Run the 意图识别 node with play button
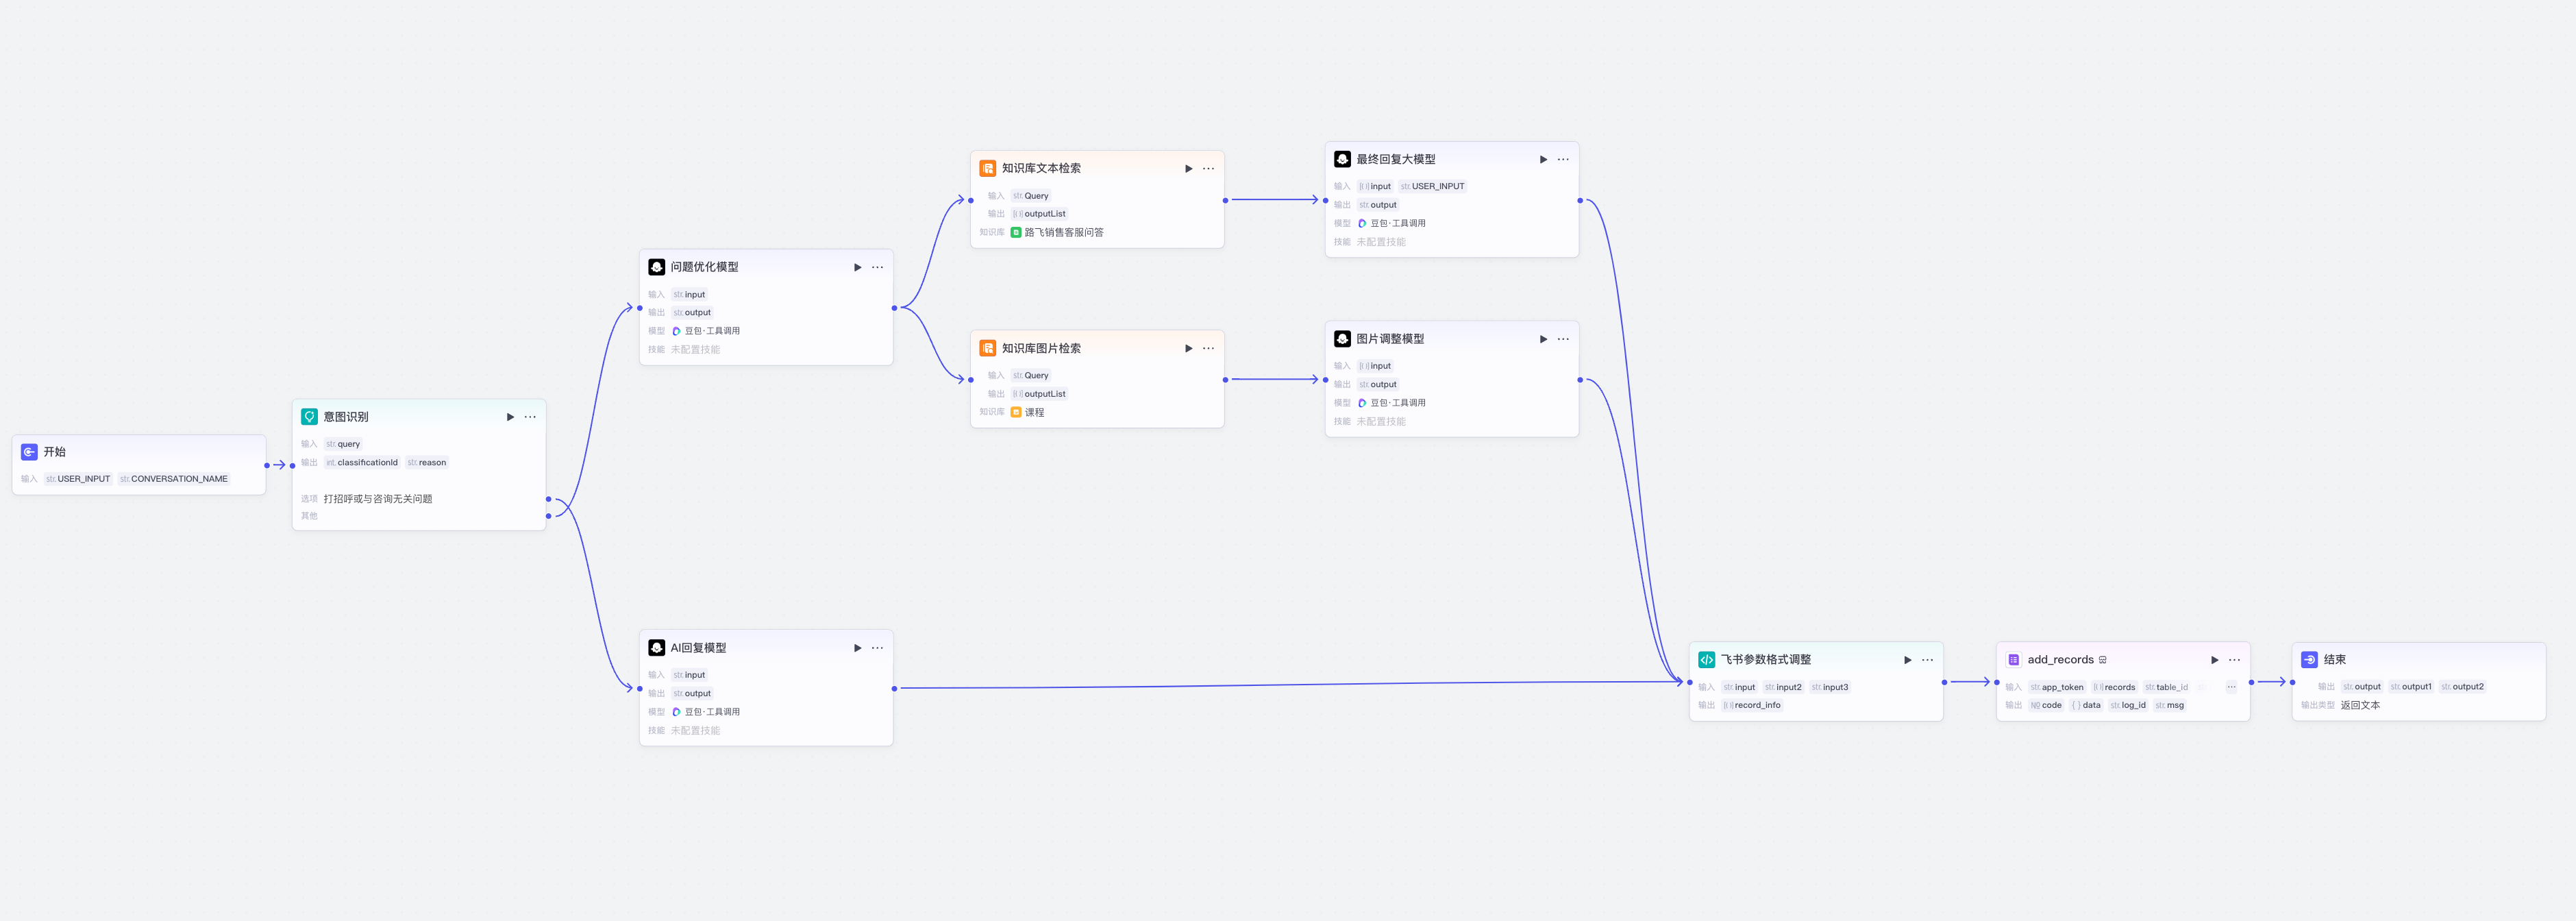 tap(510, 417)
